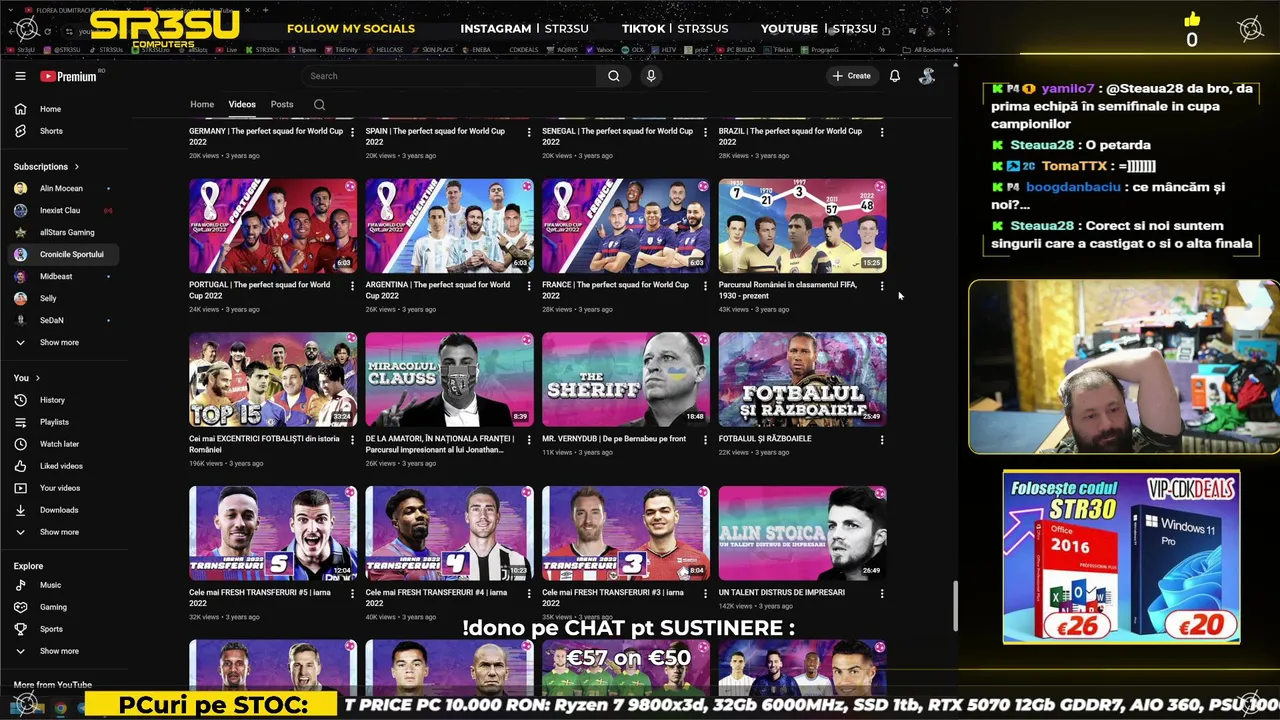This screenshot has width=1280, height=720.
Task: Open 'SENEGAL | The perfect squad' title
Action: (x=617, y=136)
